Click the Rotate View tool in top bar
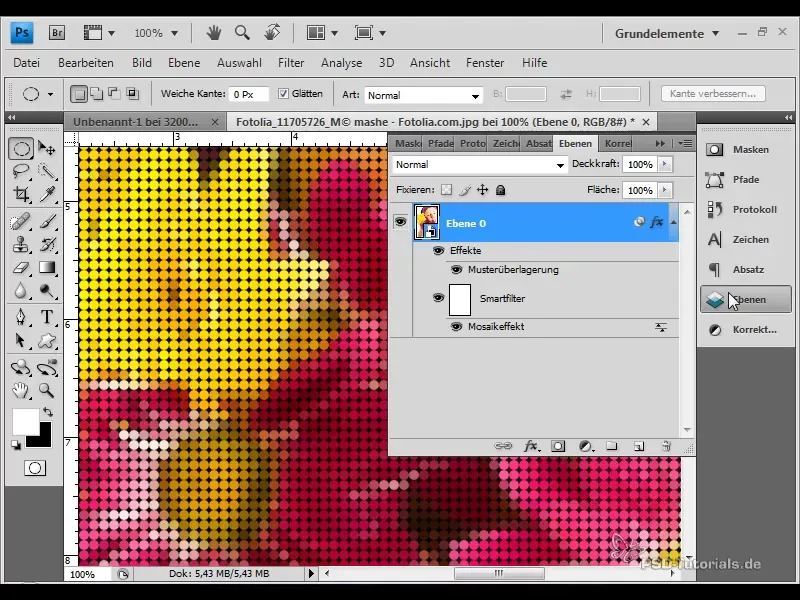 point(272,33)
